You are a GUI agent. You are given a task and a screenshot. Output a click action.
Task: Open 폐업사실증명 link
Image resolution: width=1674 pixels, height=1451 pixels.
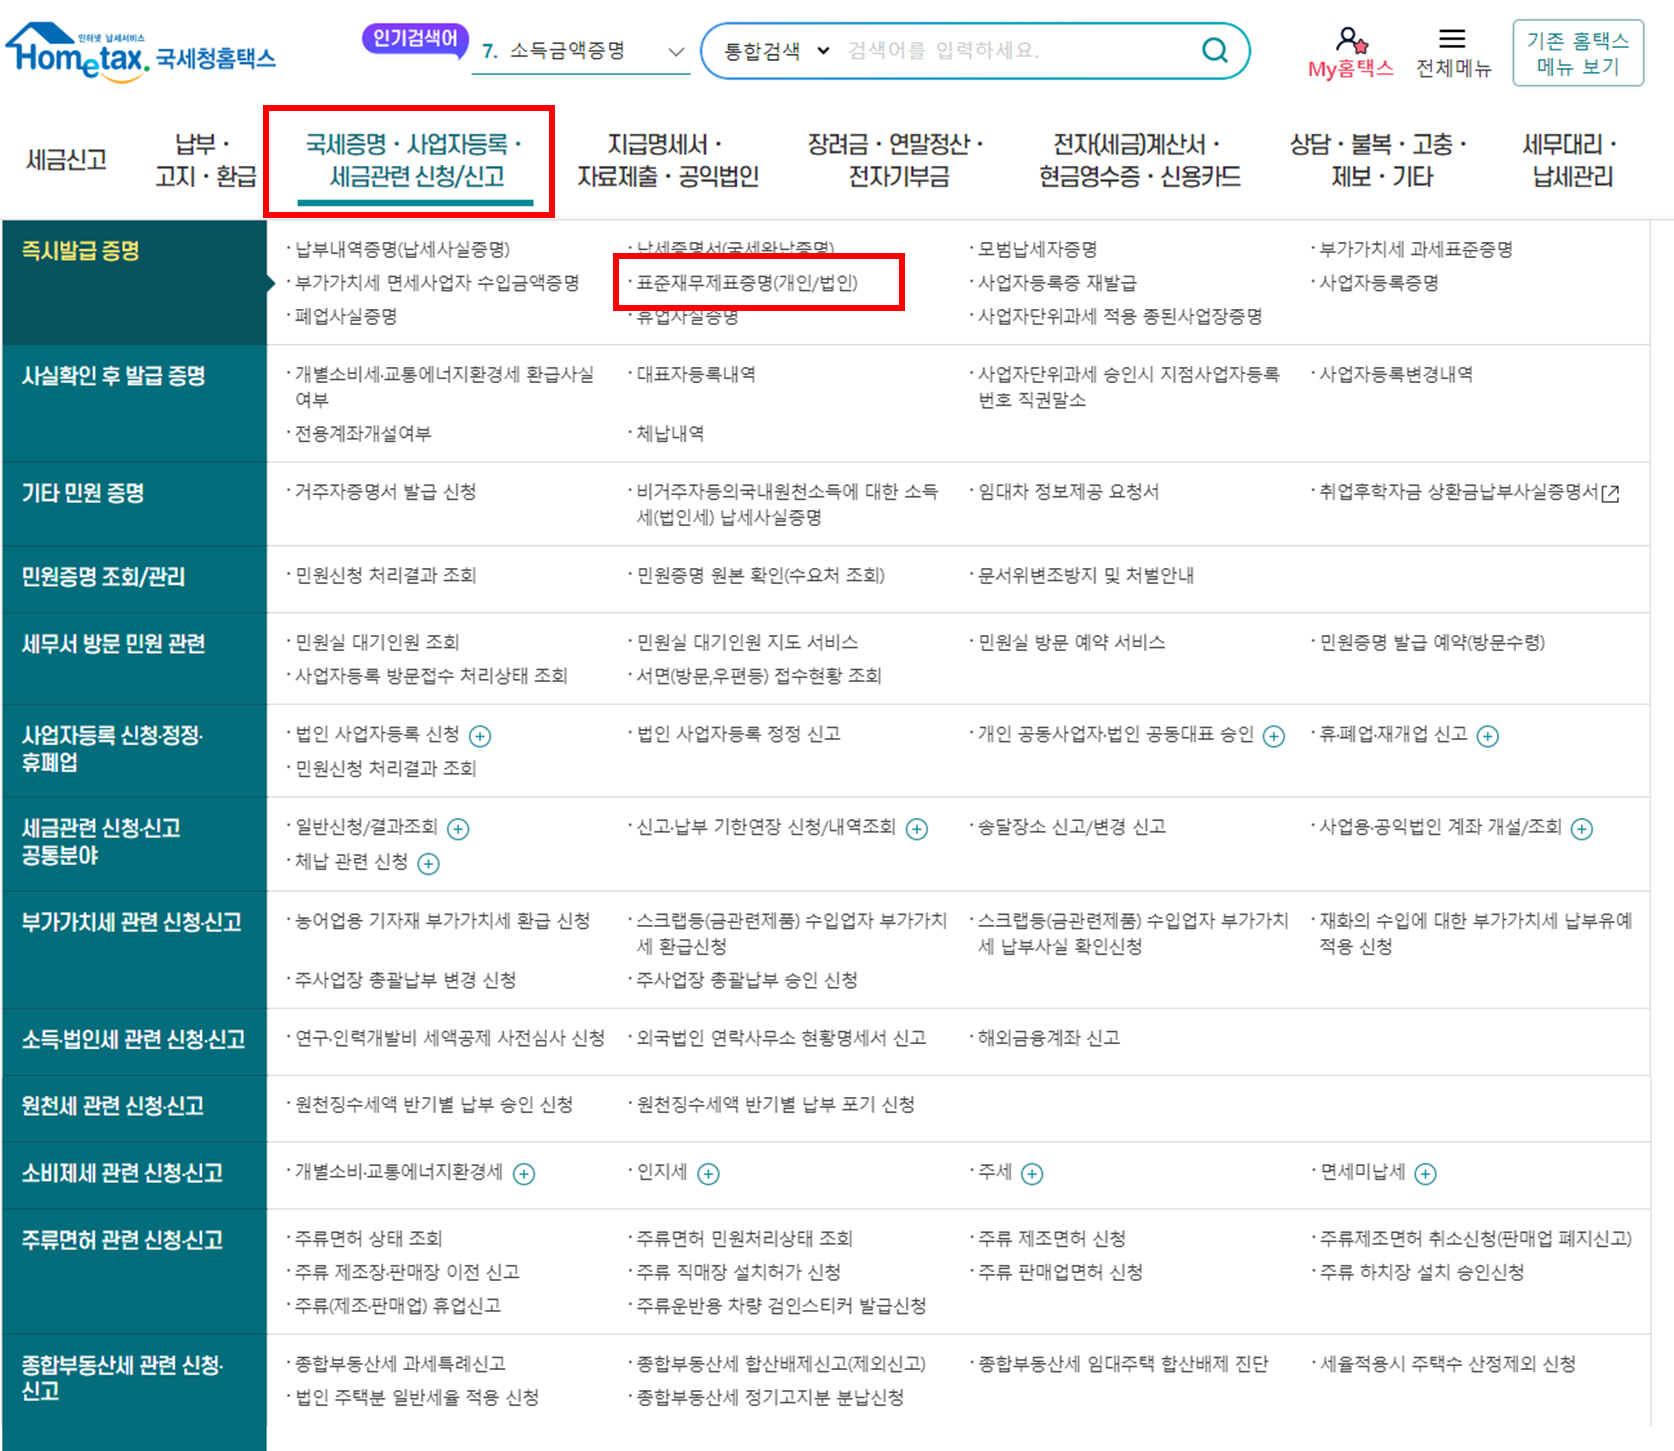[x=346, y=316]
